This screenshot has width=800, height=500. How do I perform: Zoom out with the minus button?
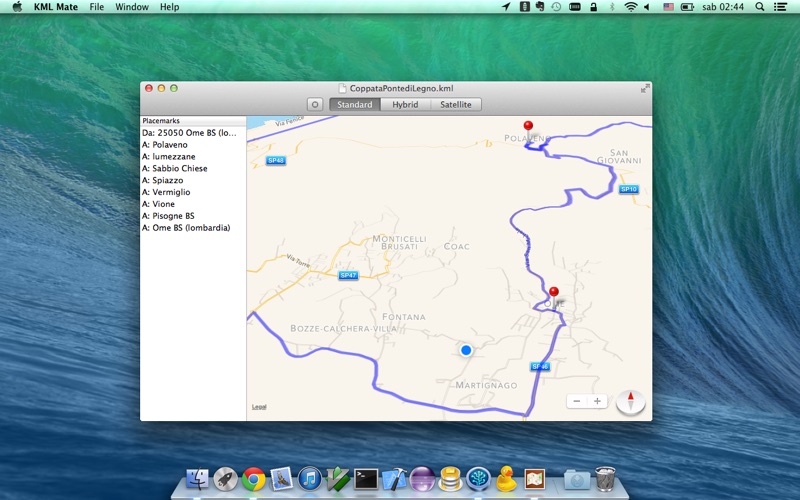pyautogui.click(x=577, y=401)
